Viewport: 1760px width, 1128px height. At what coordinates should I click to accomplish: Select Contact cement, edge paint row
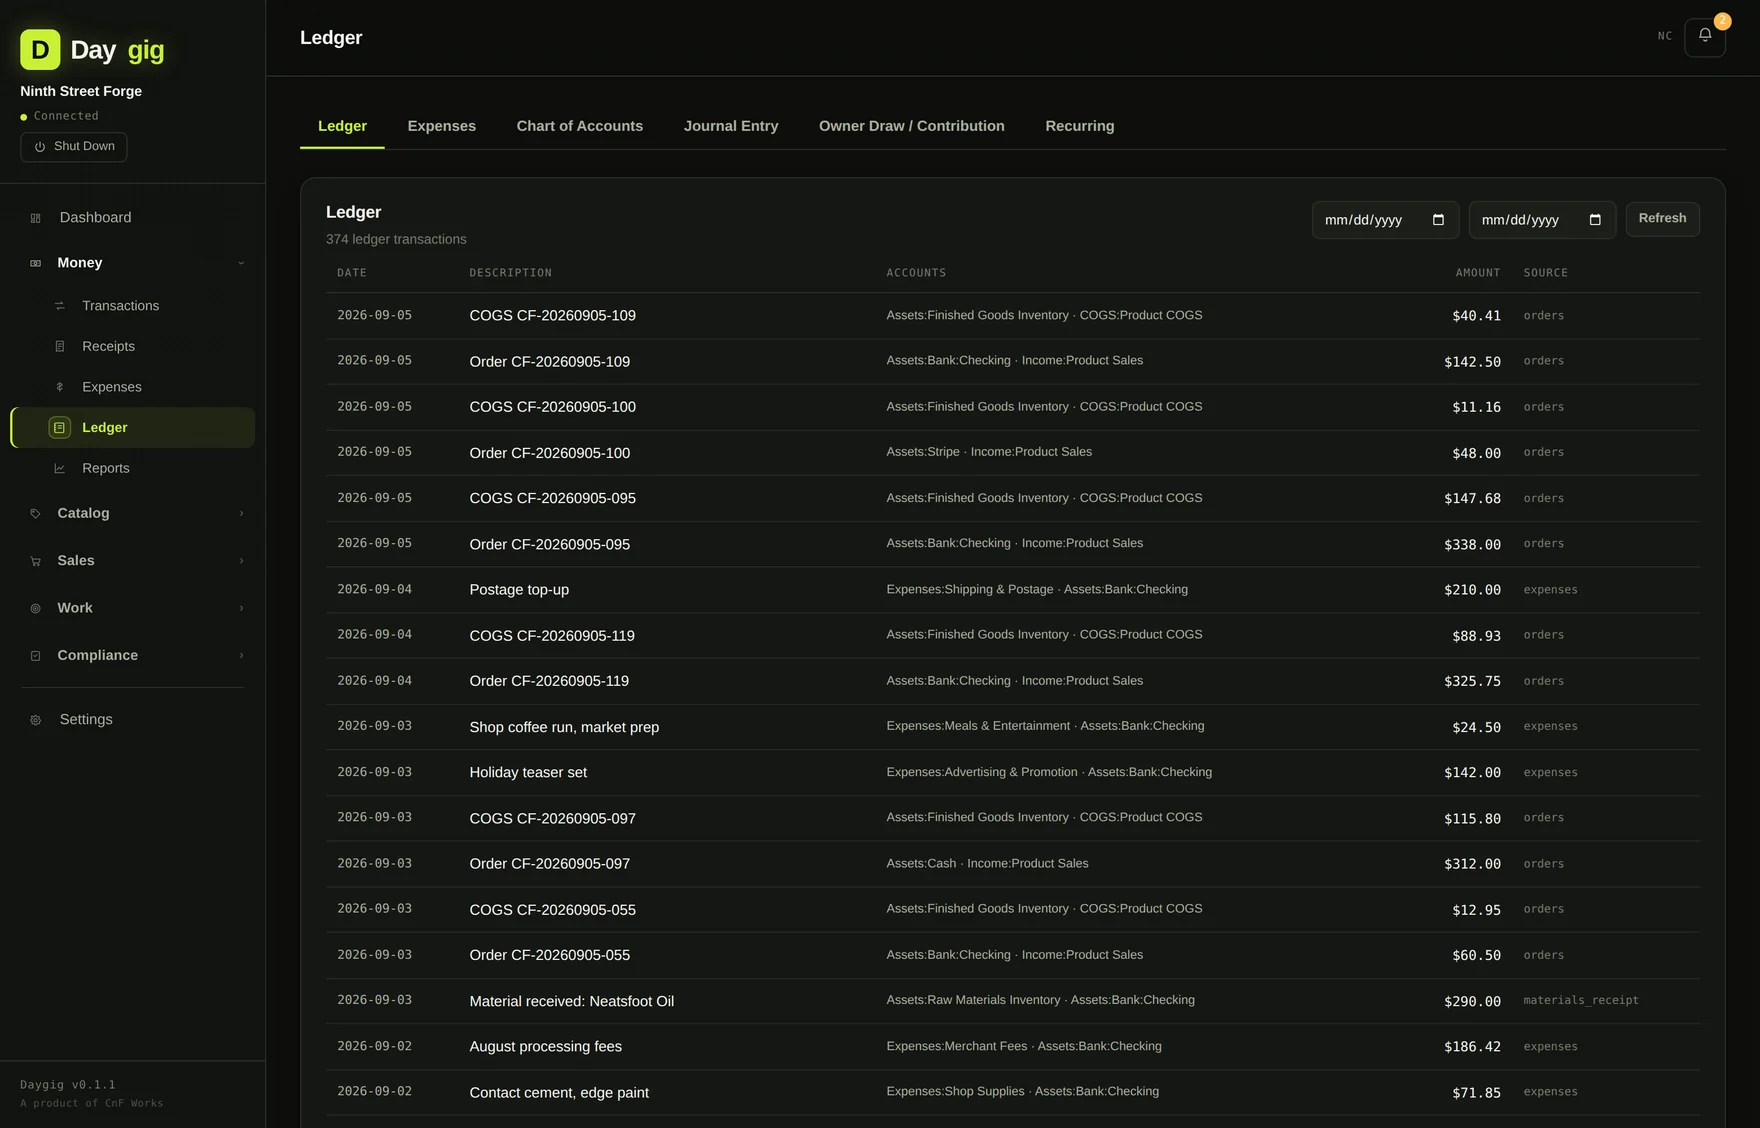[1012, 1093]
